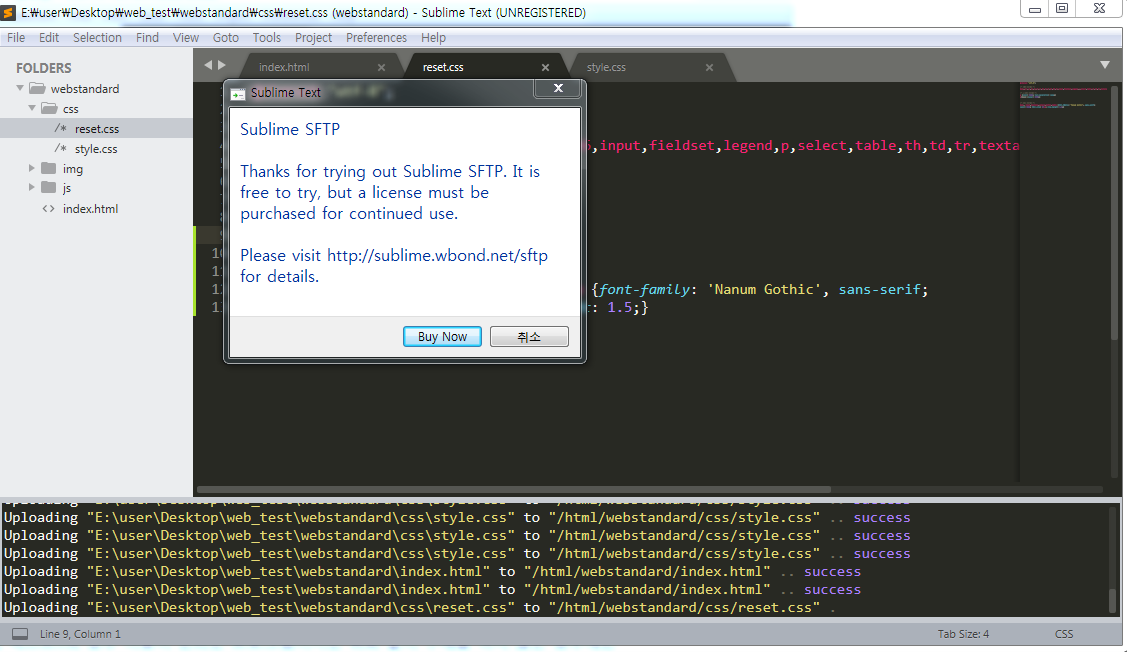The height and width of the screenshot is (652, 1127).
Task: Click the FOLDERS sidebar heading
Action: coord(44,68)
